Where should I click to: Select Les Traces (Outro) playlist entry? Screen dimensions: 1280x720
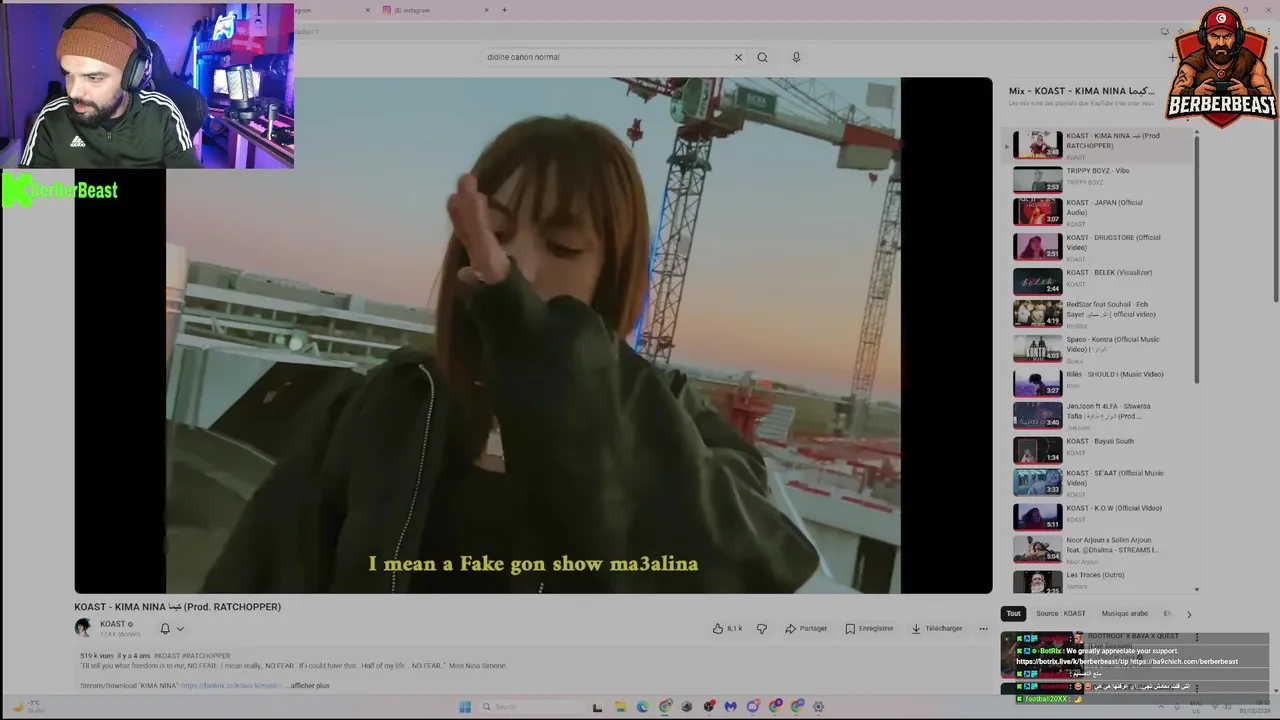tap(1098, 581)
